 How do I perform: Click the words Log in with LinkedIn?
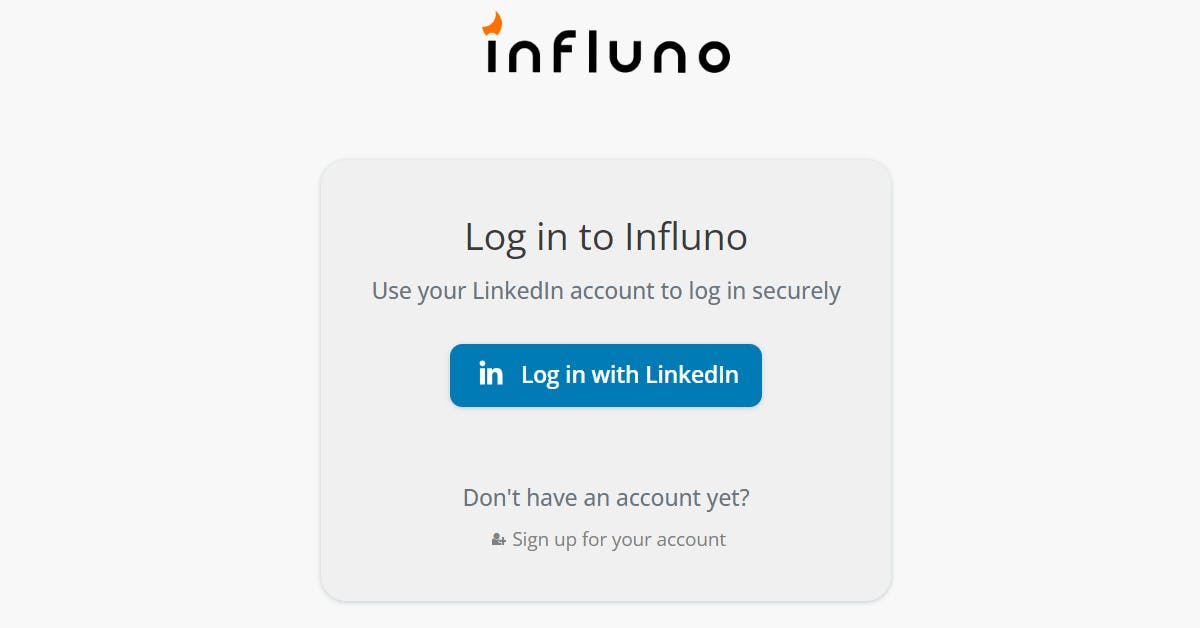(x=630, y=375)
